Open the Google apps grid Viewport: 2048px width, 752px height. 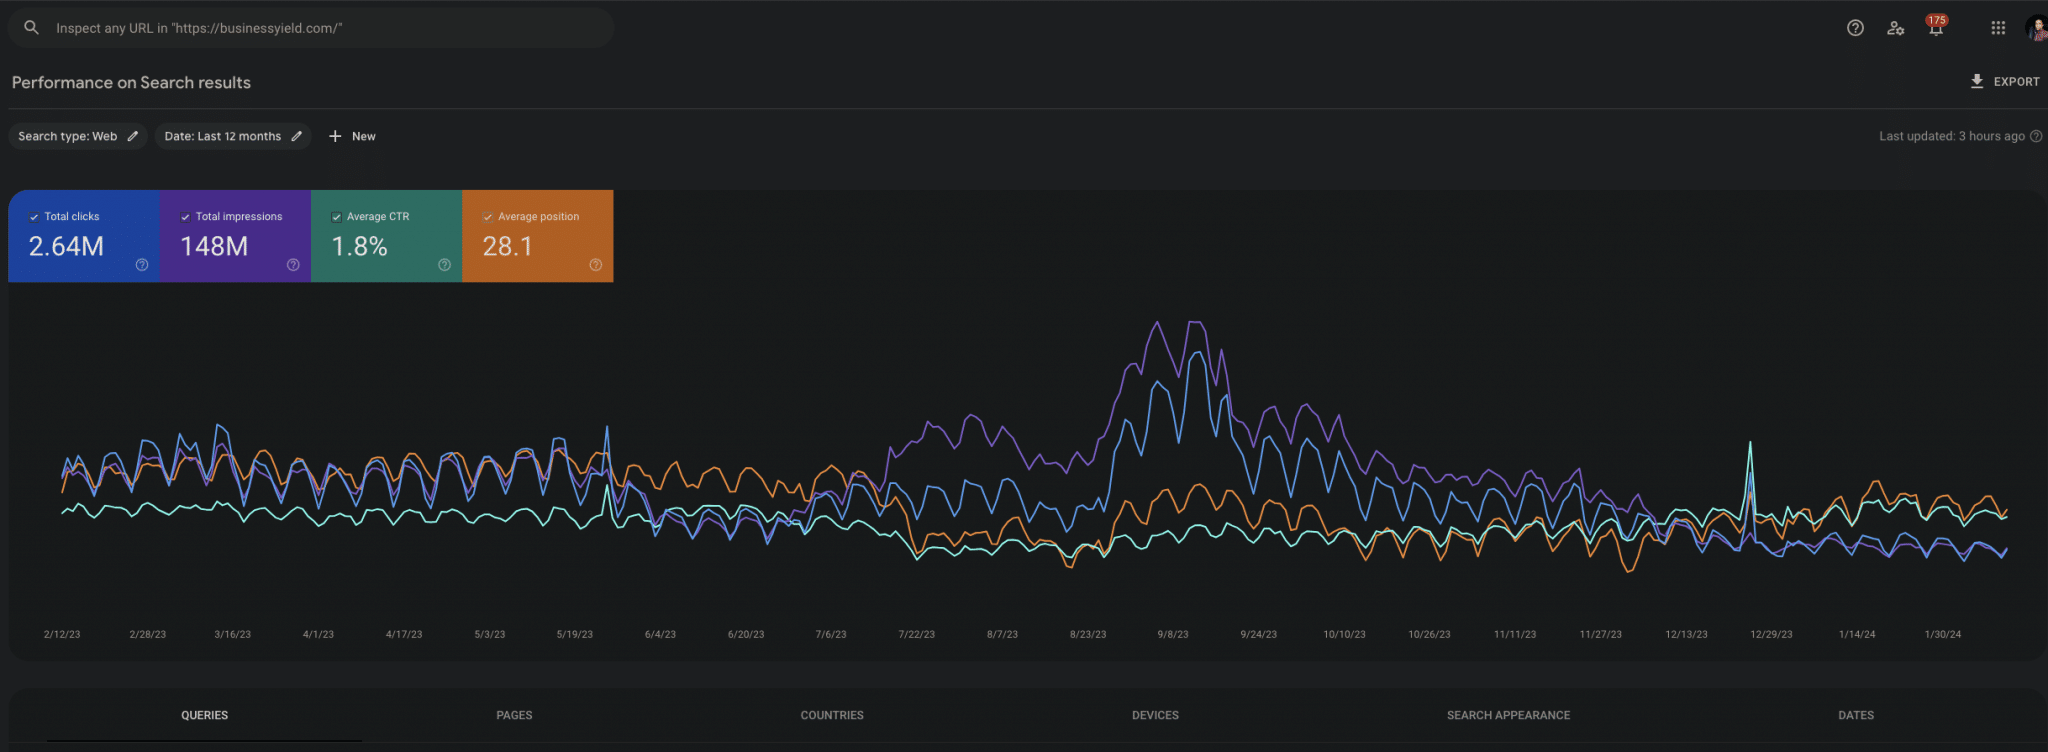click(1998, 28)
